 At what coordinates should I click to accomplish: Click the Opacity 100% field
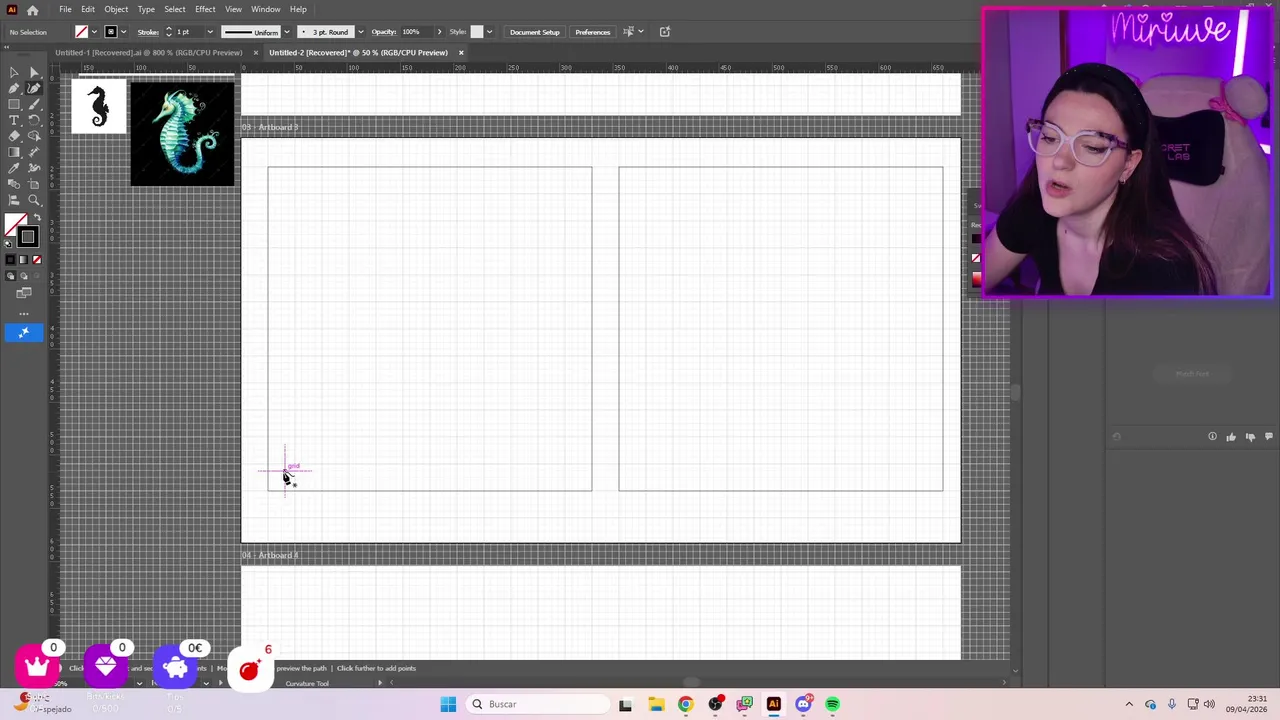(x=415, y=32)
